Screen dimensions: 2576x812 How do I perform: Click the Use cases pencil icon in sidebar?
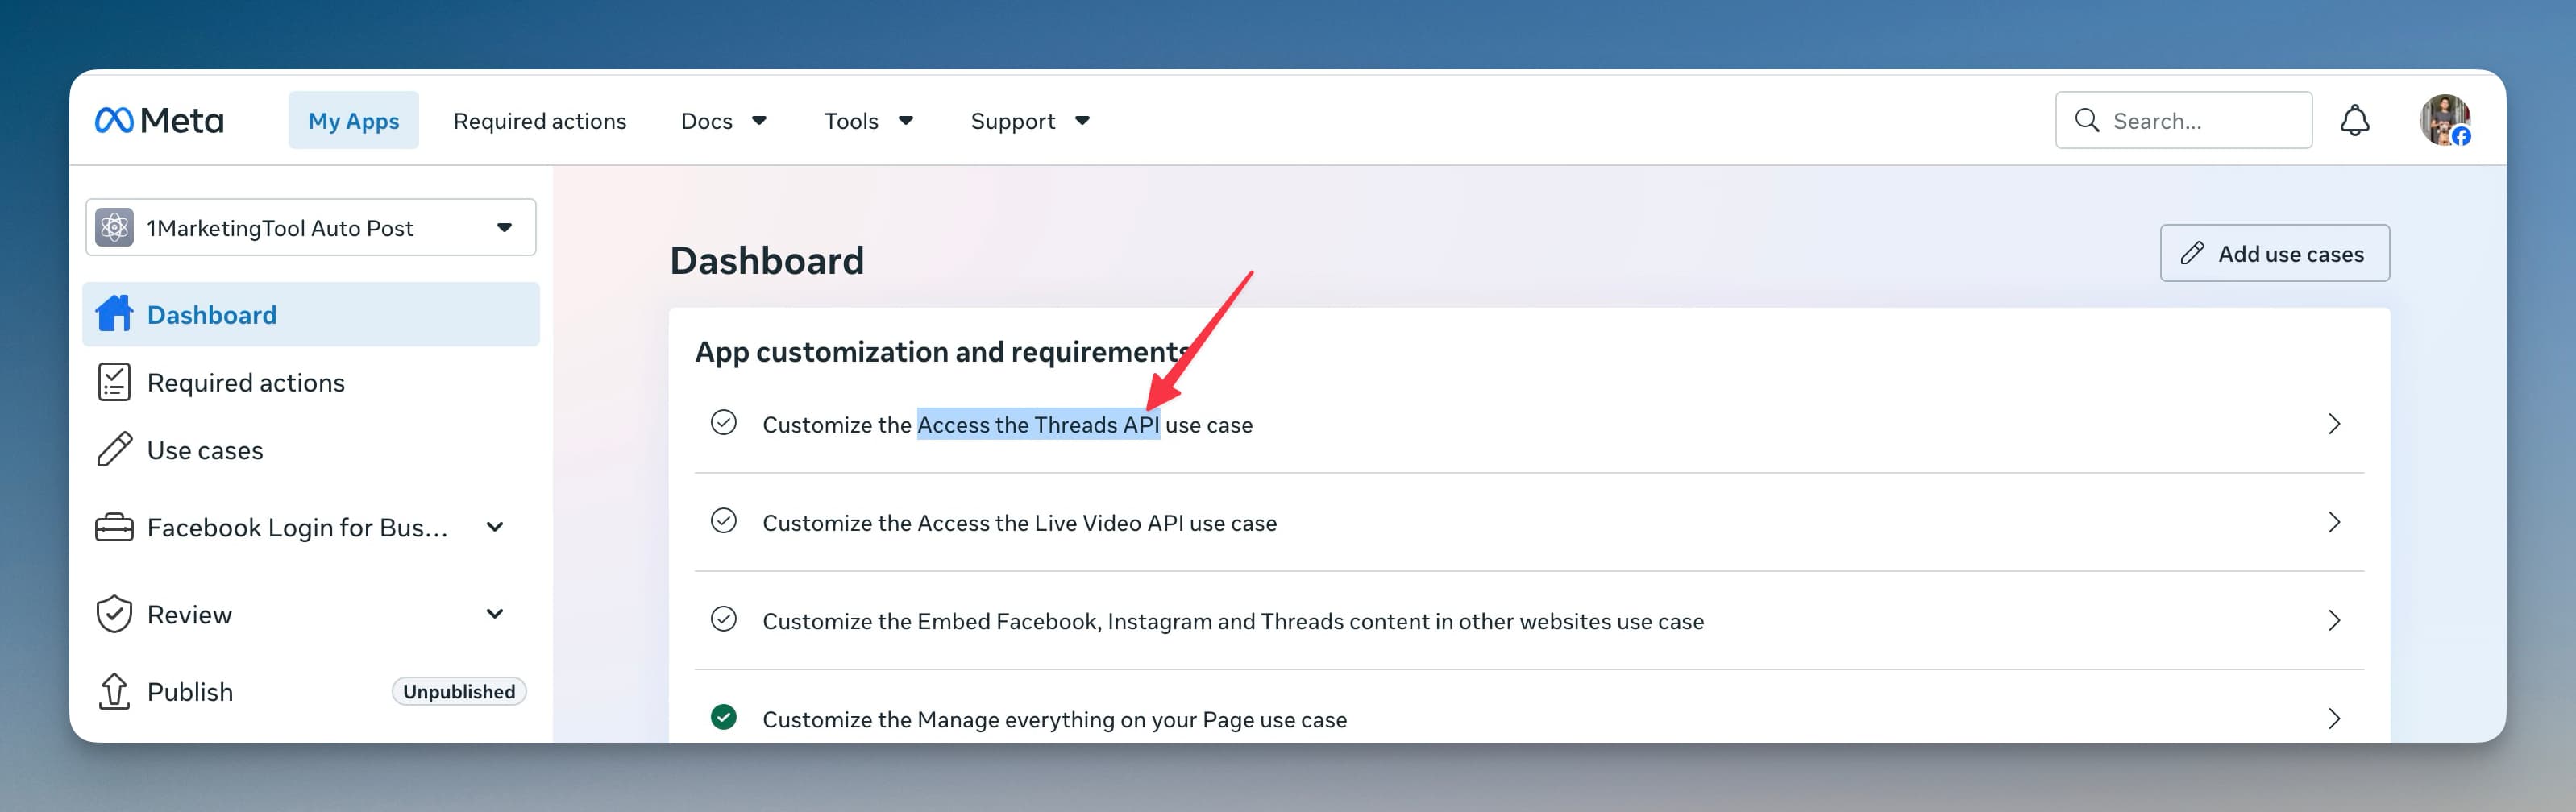[114, 450]
